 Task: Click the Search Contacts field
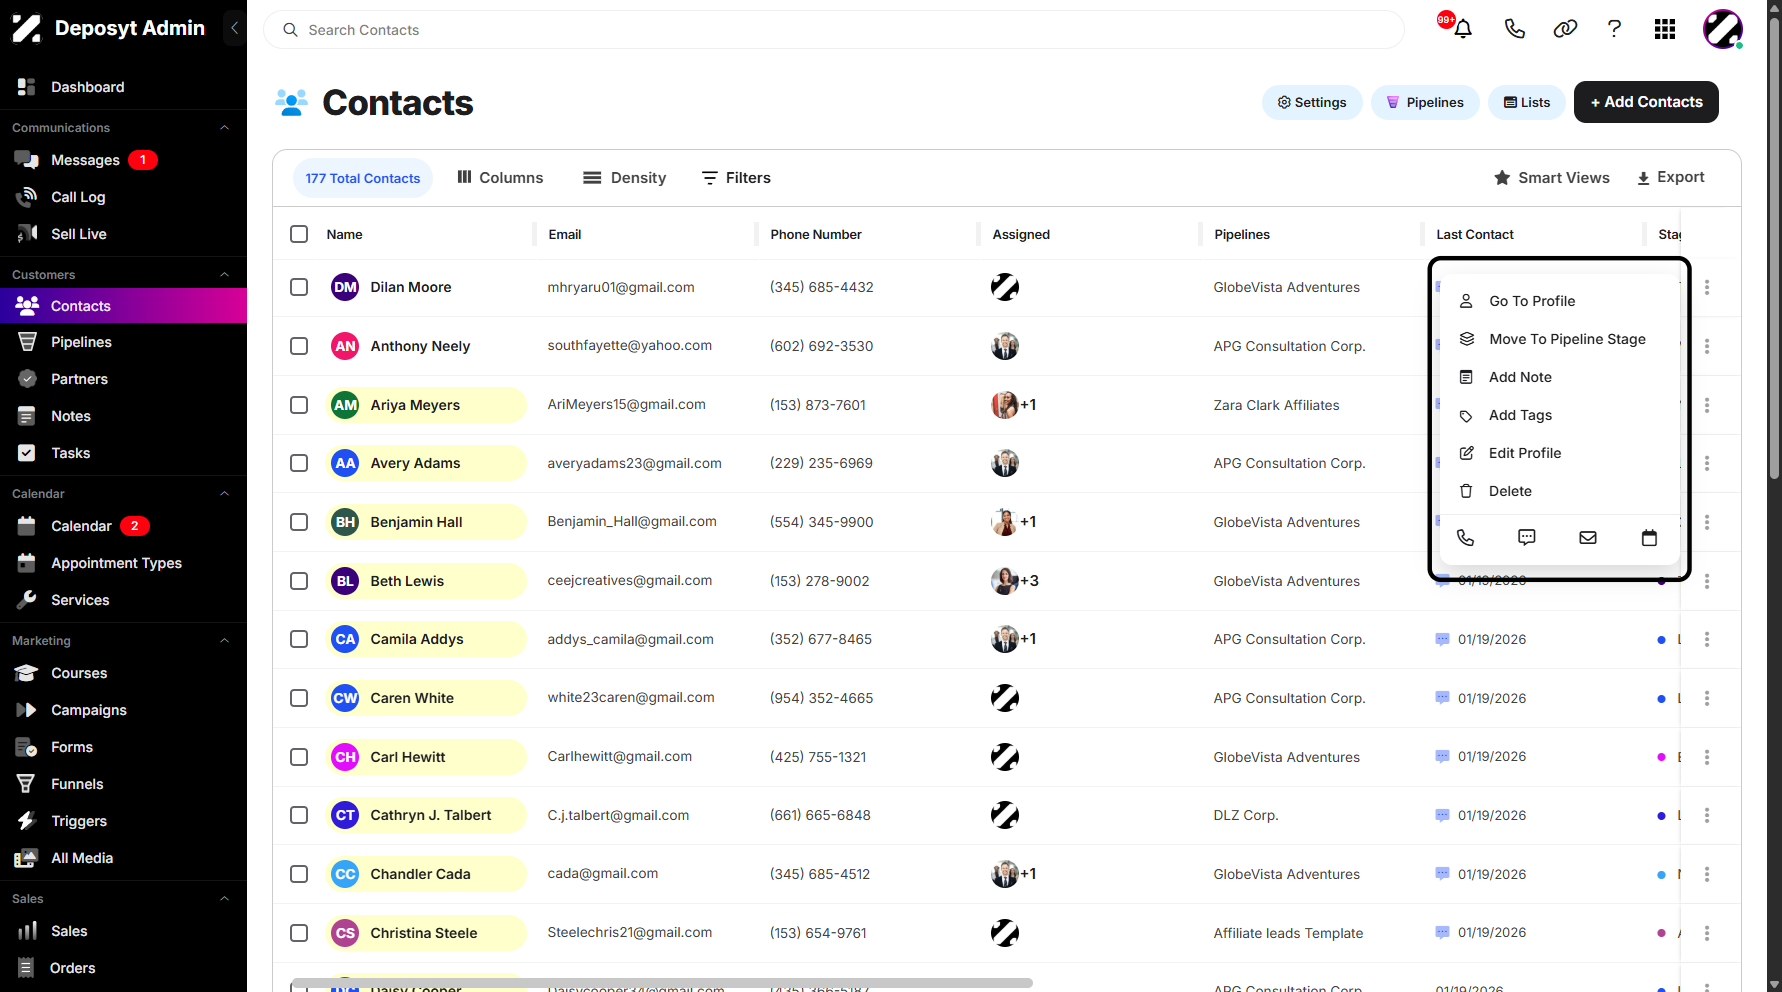click(834, 30)
